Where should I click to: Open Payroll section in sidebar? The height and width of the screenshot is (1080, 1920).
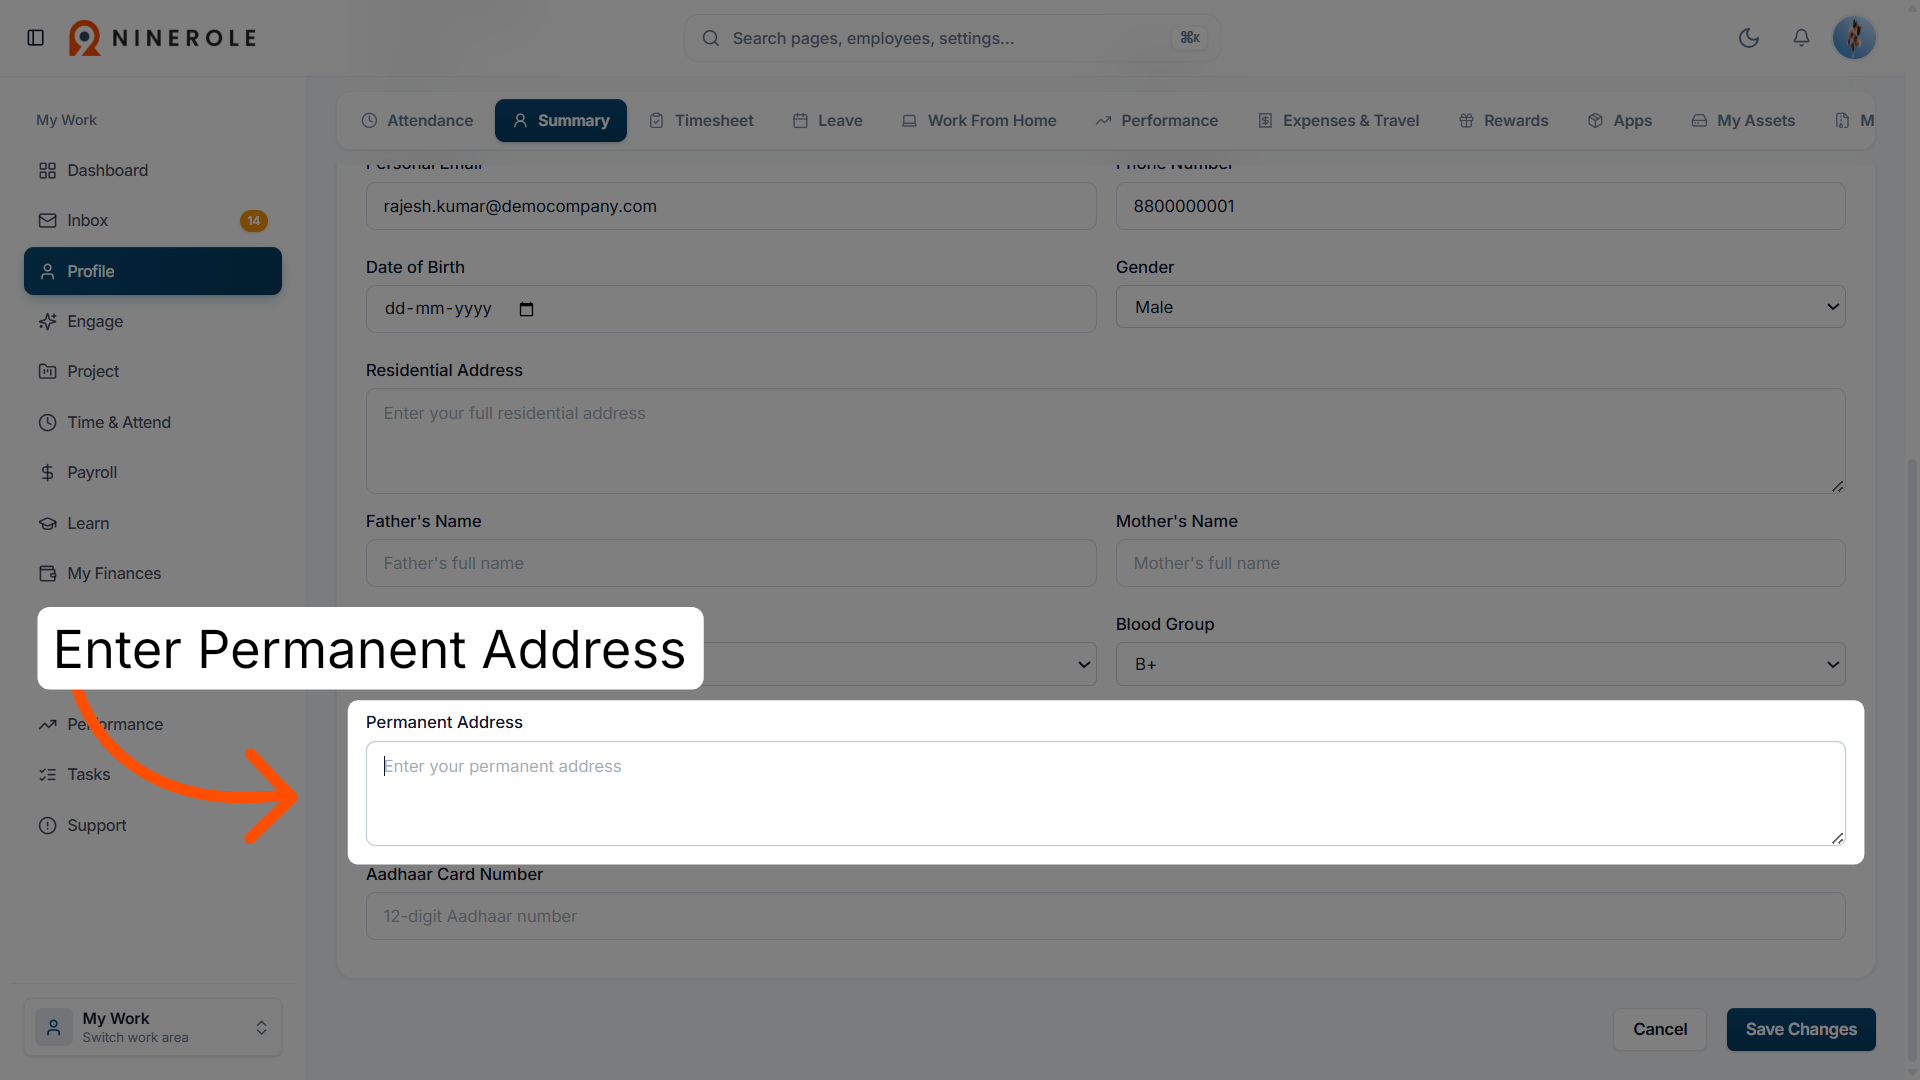coord(153,472)
